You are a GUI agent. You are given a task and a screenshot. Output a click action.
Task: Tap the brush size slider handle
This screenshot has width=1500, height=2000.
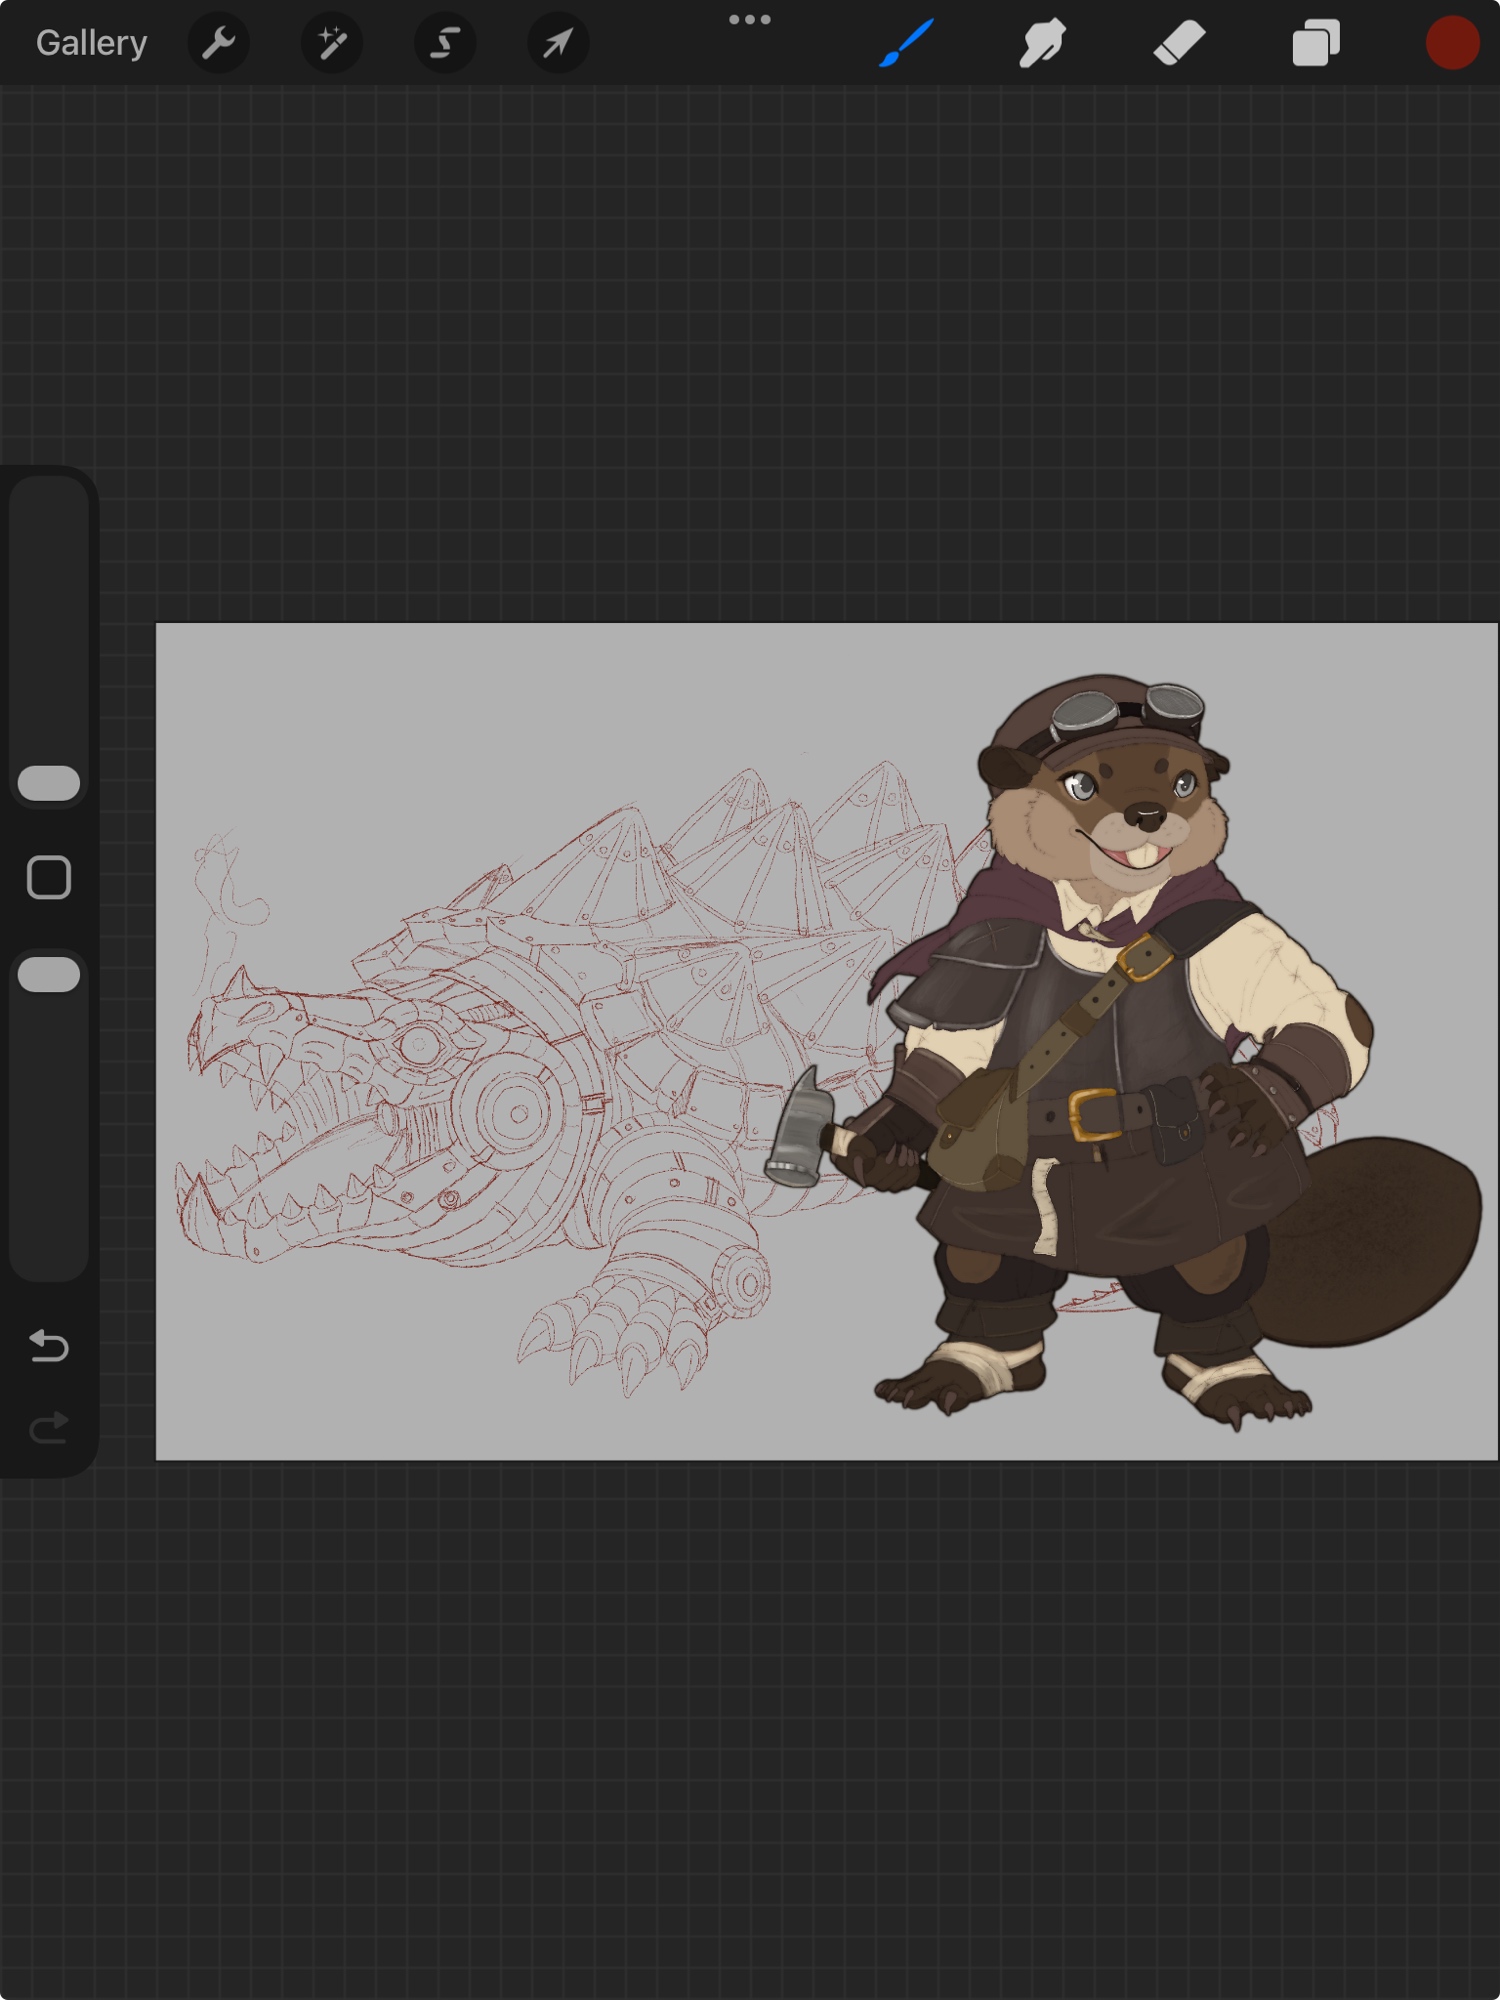[x=49, y=783]
